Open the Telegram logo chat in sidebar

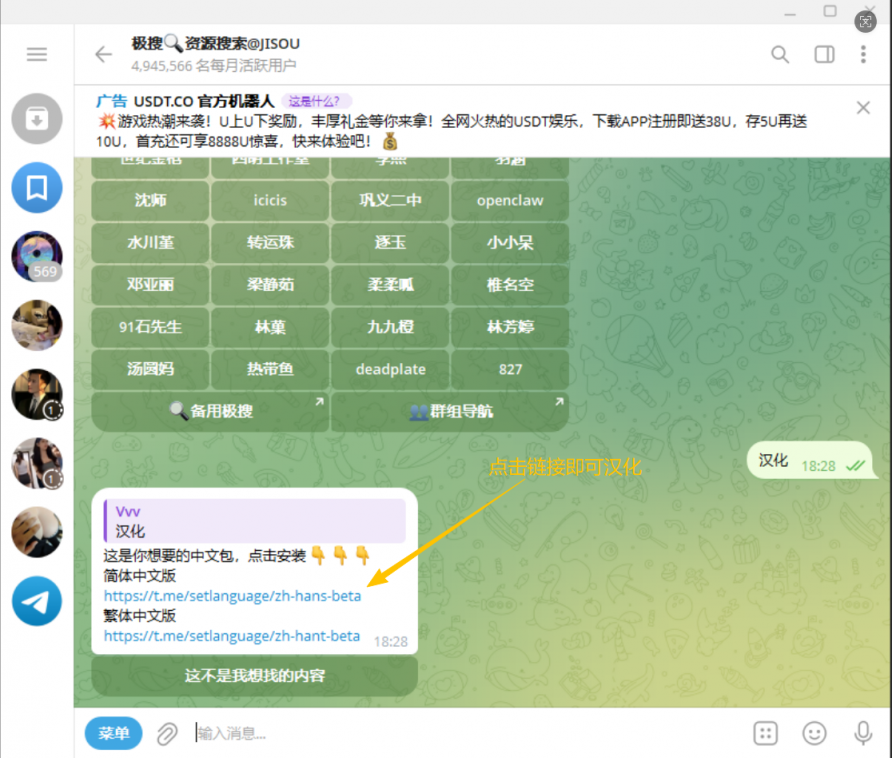(x=37, y=601)
